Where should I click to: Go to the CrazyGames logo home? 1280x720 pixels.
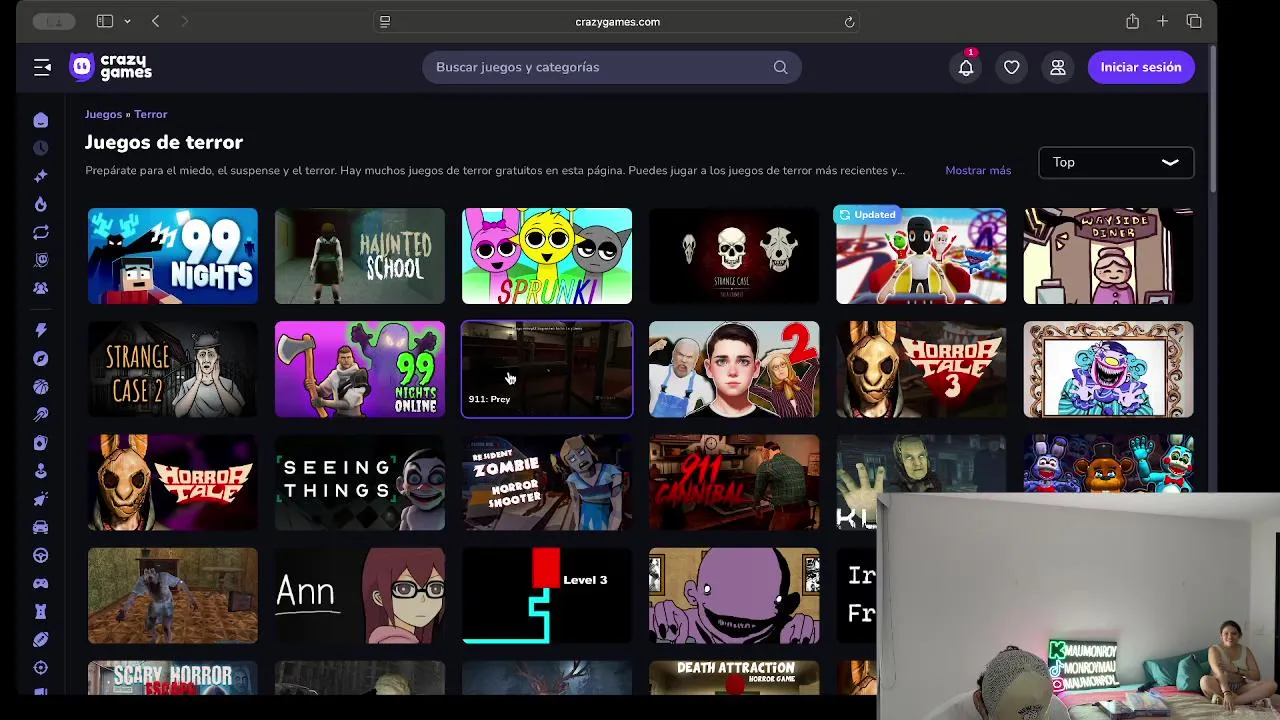tap(110, 67)
